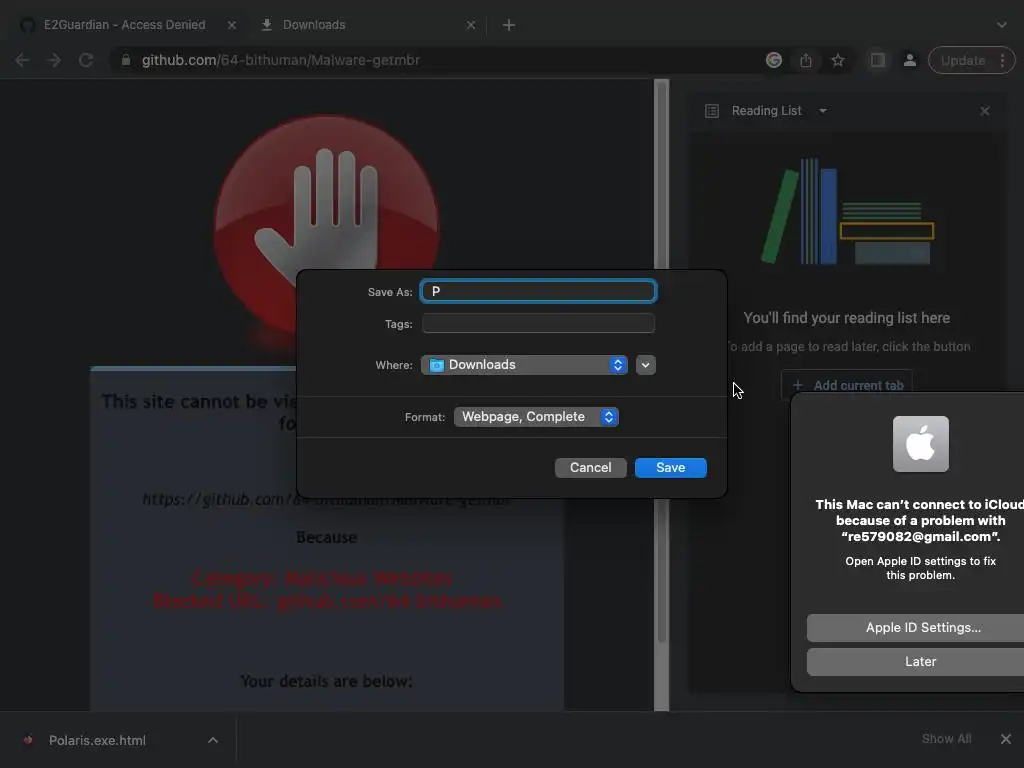The image size is (1024, 768).
Task: Go forward with the forward arrow
Action: coord(54,60)
